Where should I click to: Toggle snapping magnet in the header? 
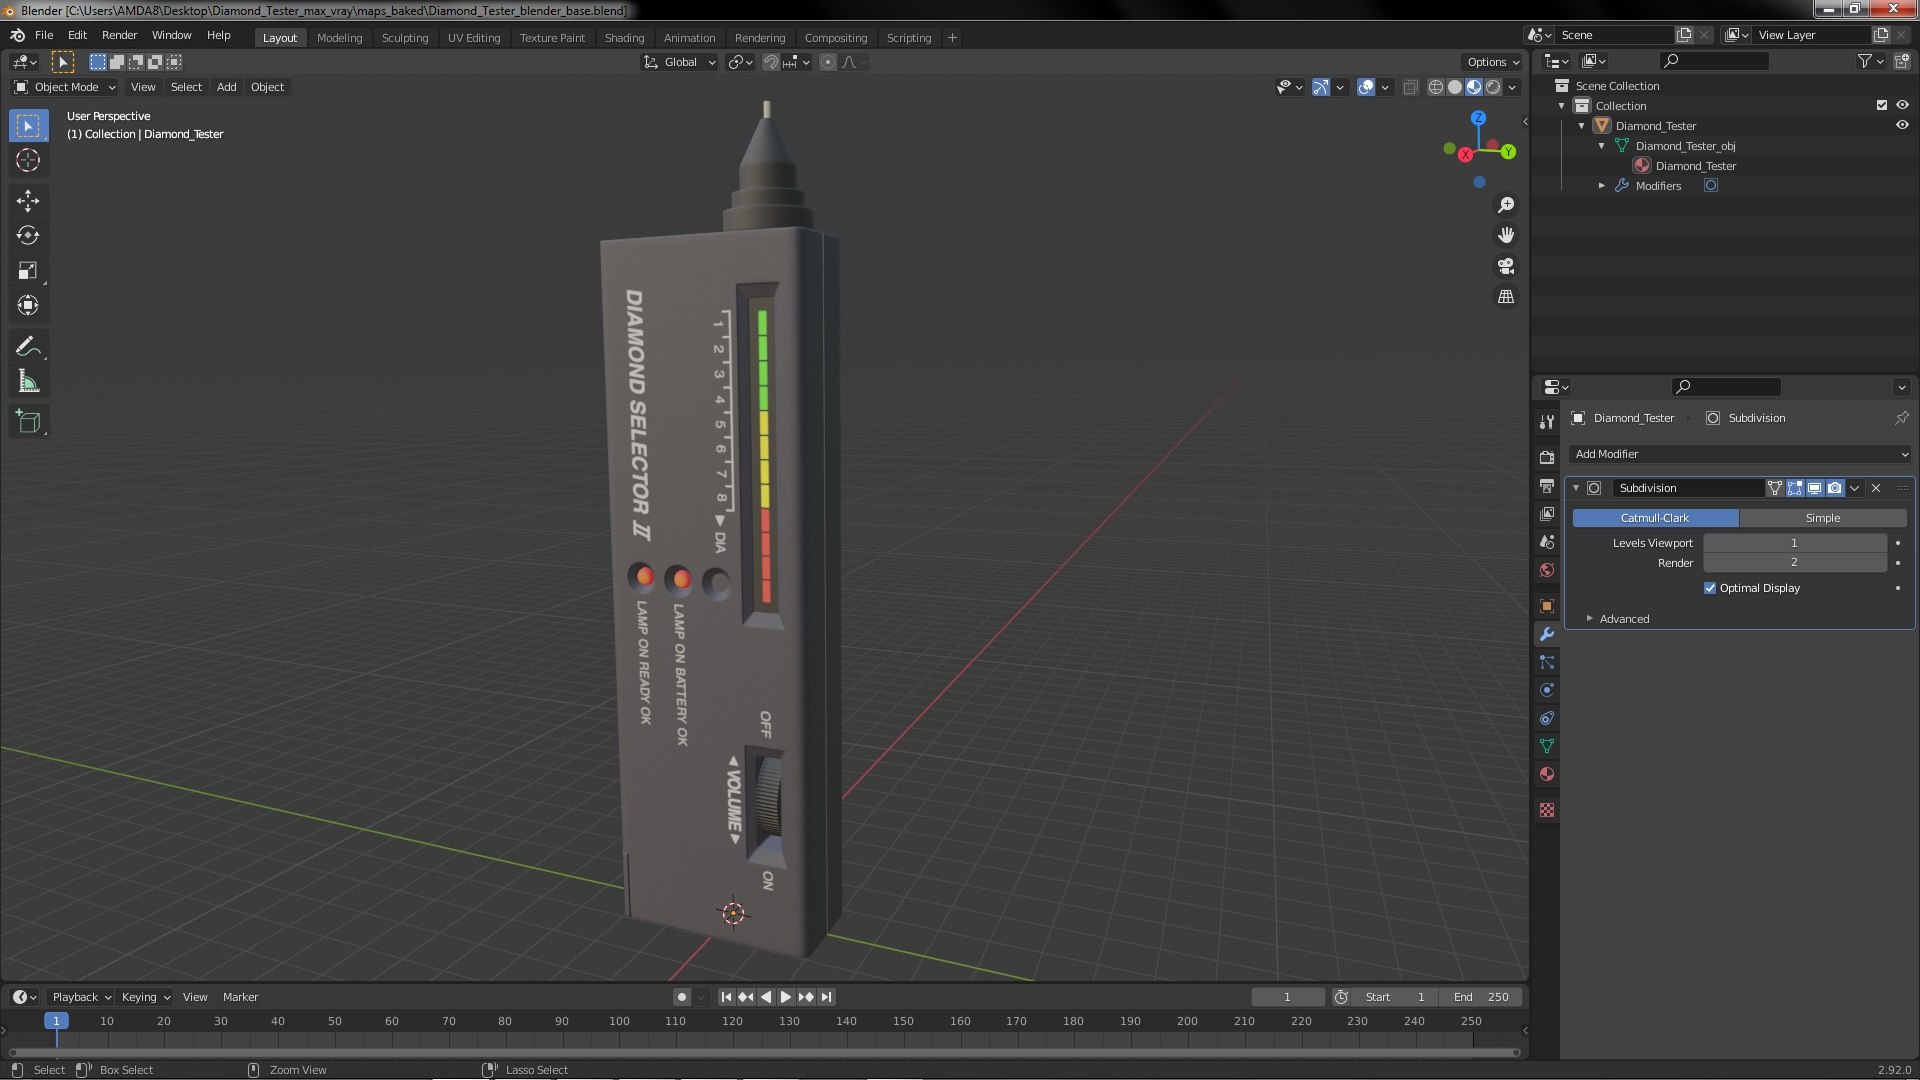point(771,62)
